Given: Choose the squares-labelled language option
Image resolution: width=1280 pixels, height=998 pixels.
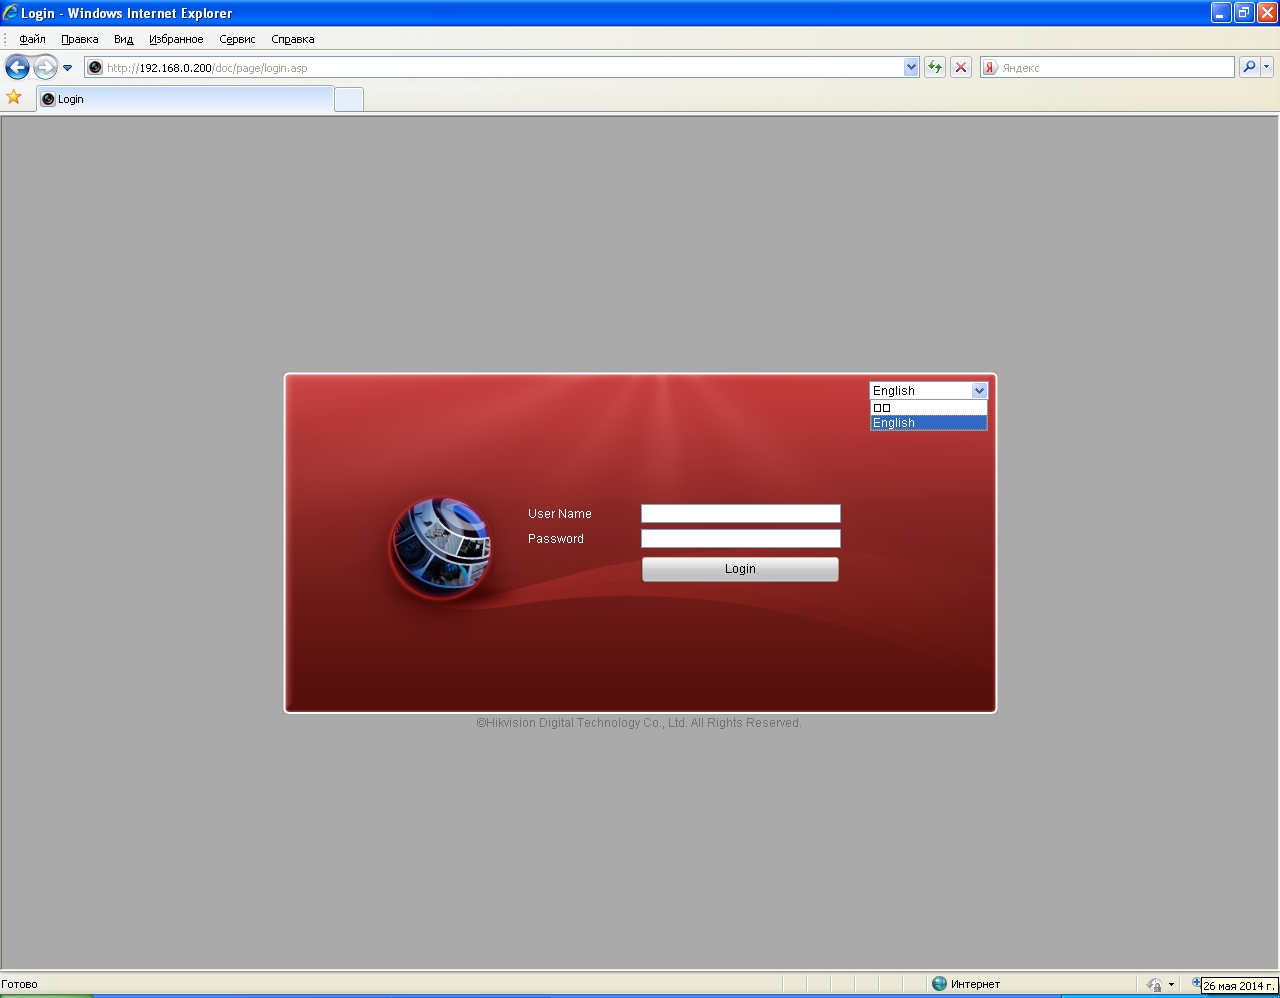Looking at the screenshot, I should coord(928,408).
